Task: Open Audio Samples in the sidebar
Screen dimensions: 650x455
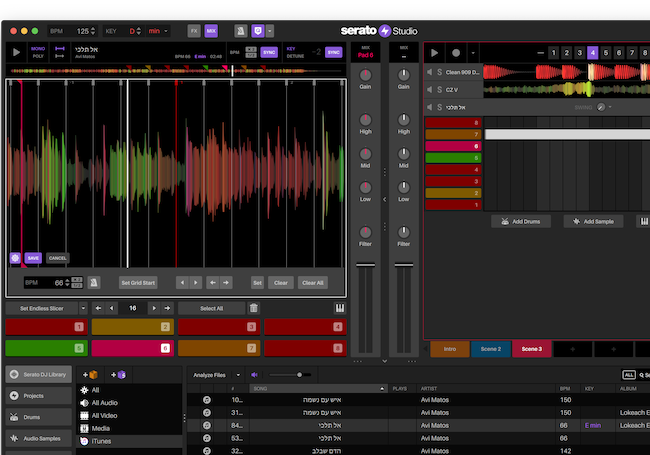Action: pyautogui.click(x=39, y=438)
